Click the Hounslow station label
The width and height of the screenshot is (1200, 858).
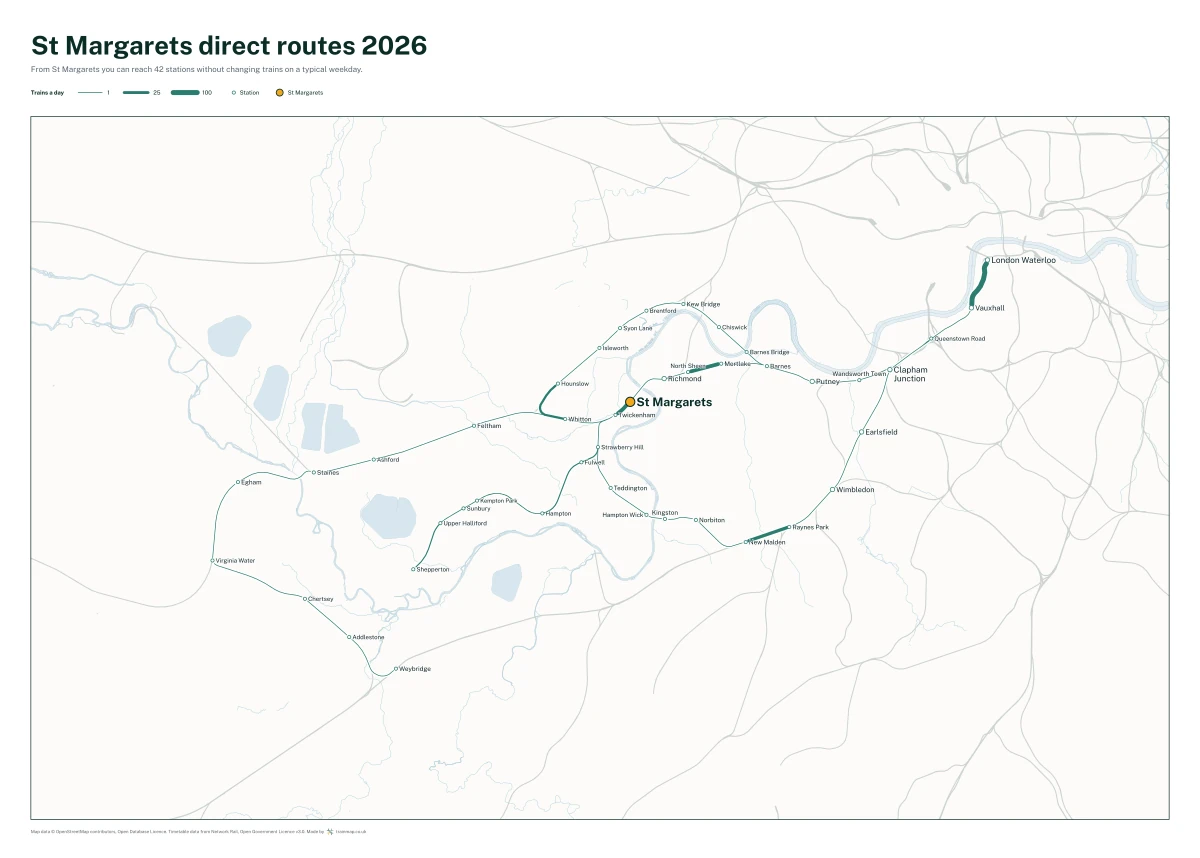pos(575,384)
